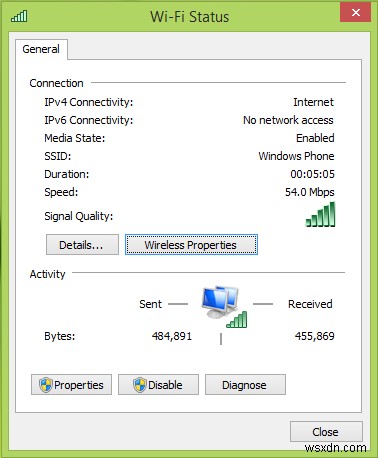378x458 pixels.
Task: Click sent bytes value 484,891
Action: tap(172, 336)
